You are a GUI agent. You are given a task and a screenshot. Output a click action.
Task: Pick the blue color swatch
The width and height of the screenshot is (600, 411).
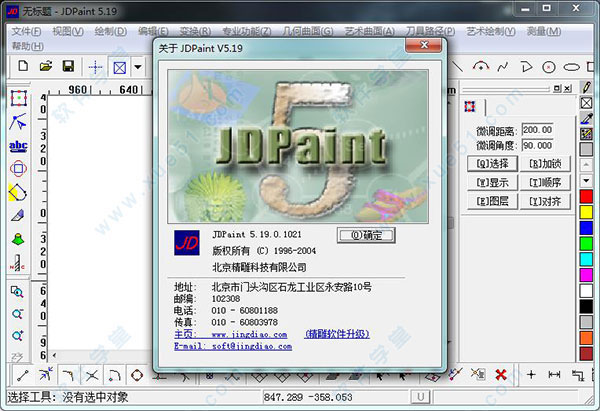pyautogui.click(x=586, y=228)
